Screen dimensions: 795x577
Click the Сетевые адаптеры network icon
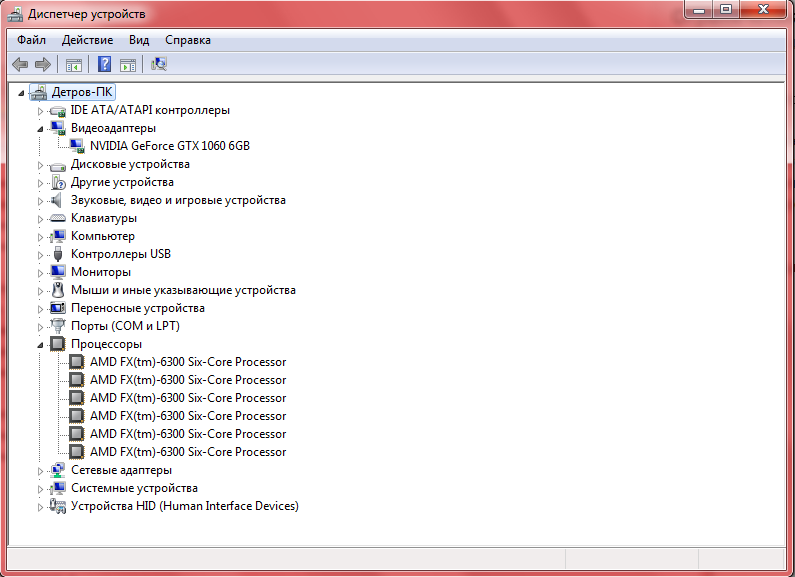pos(58,470)
